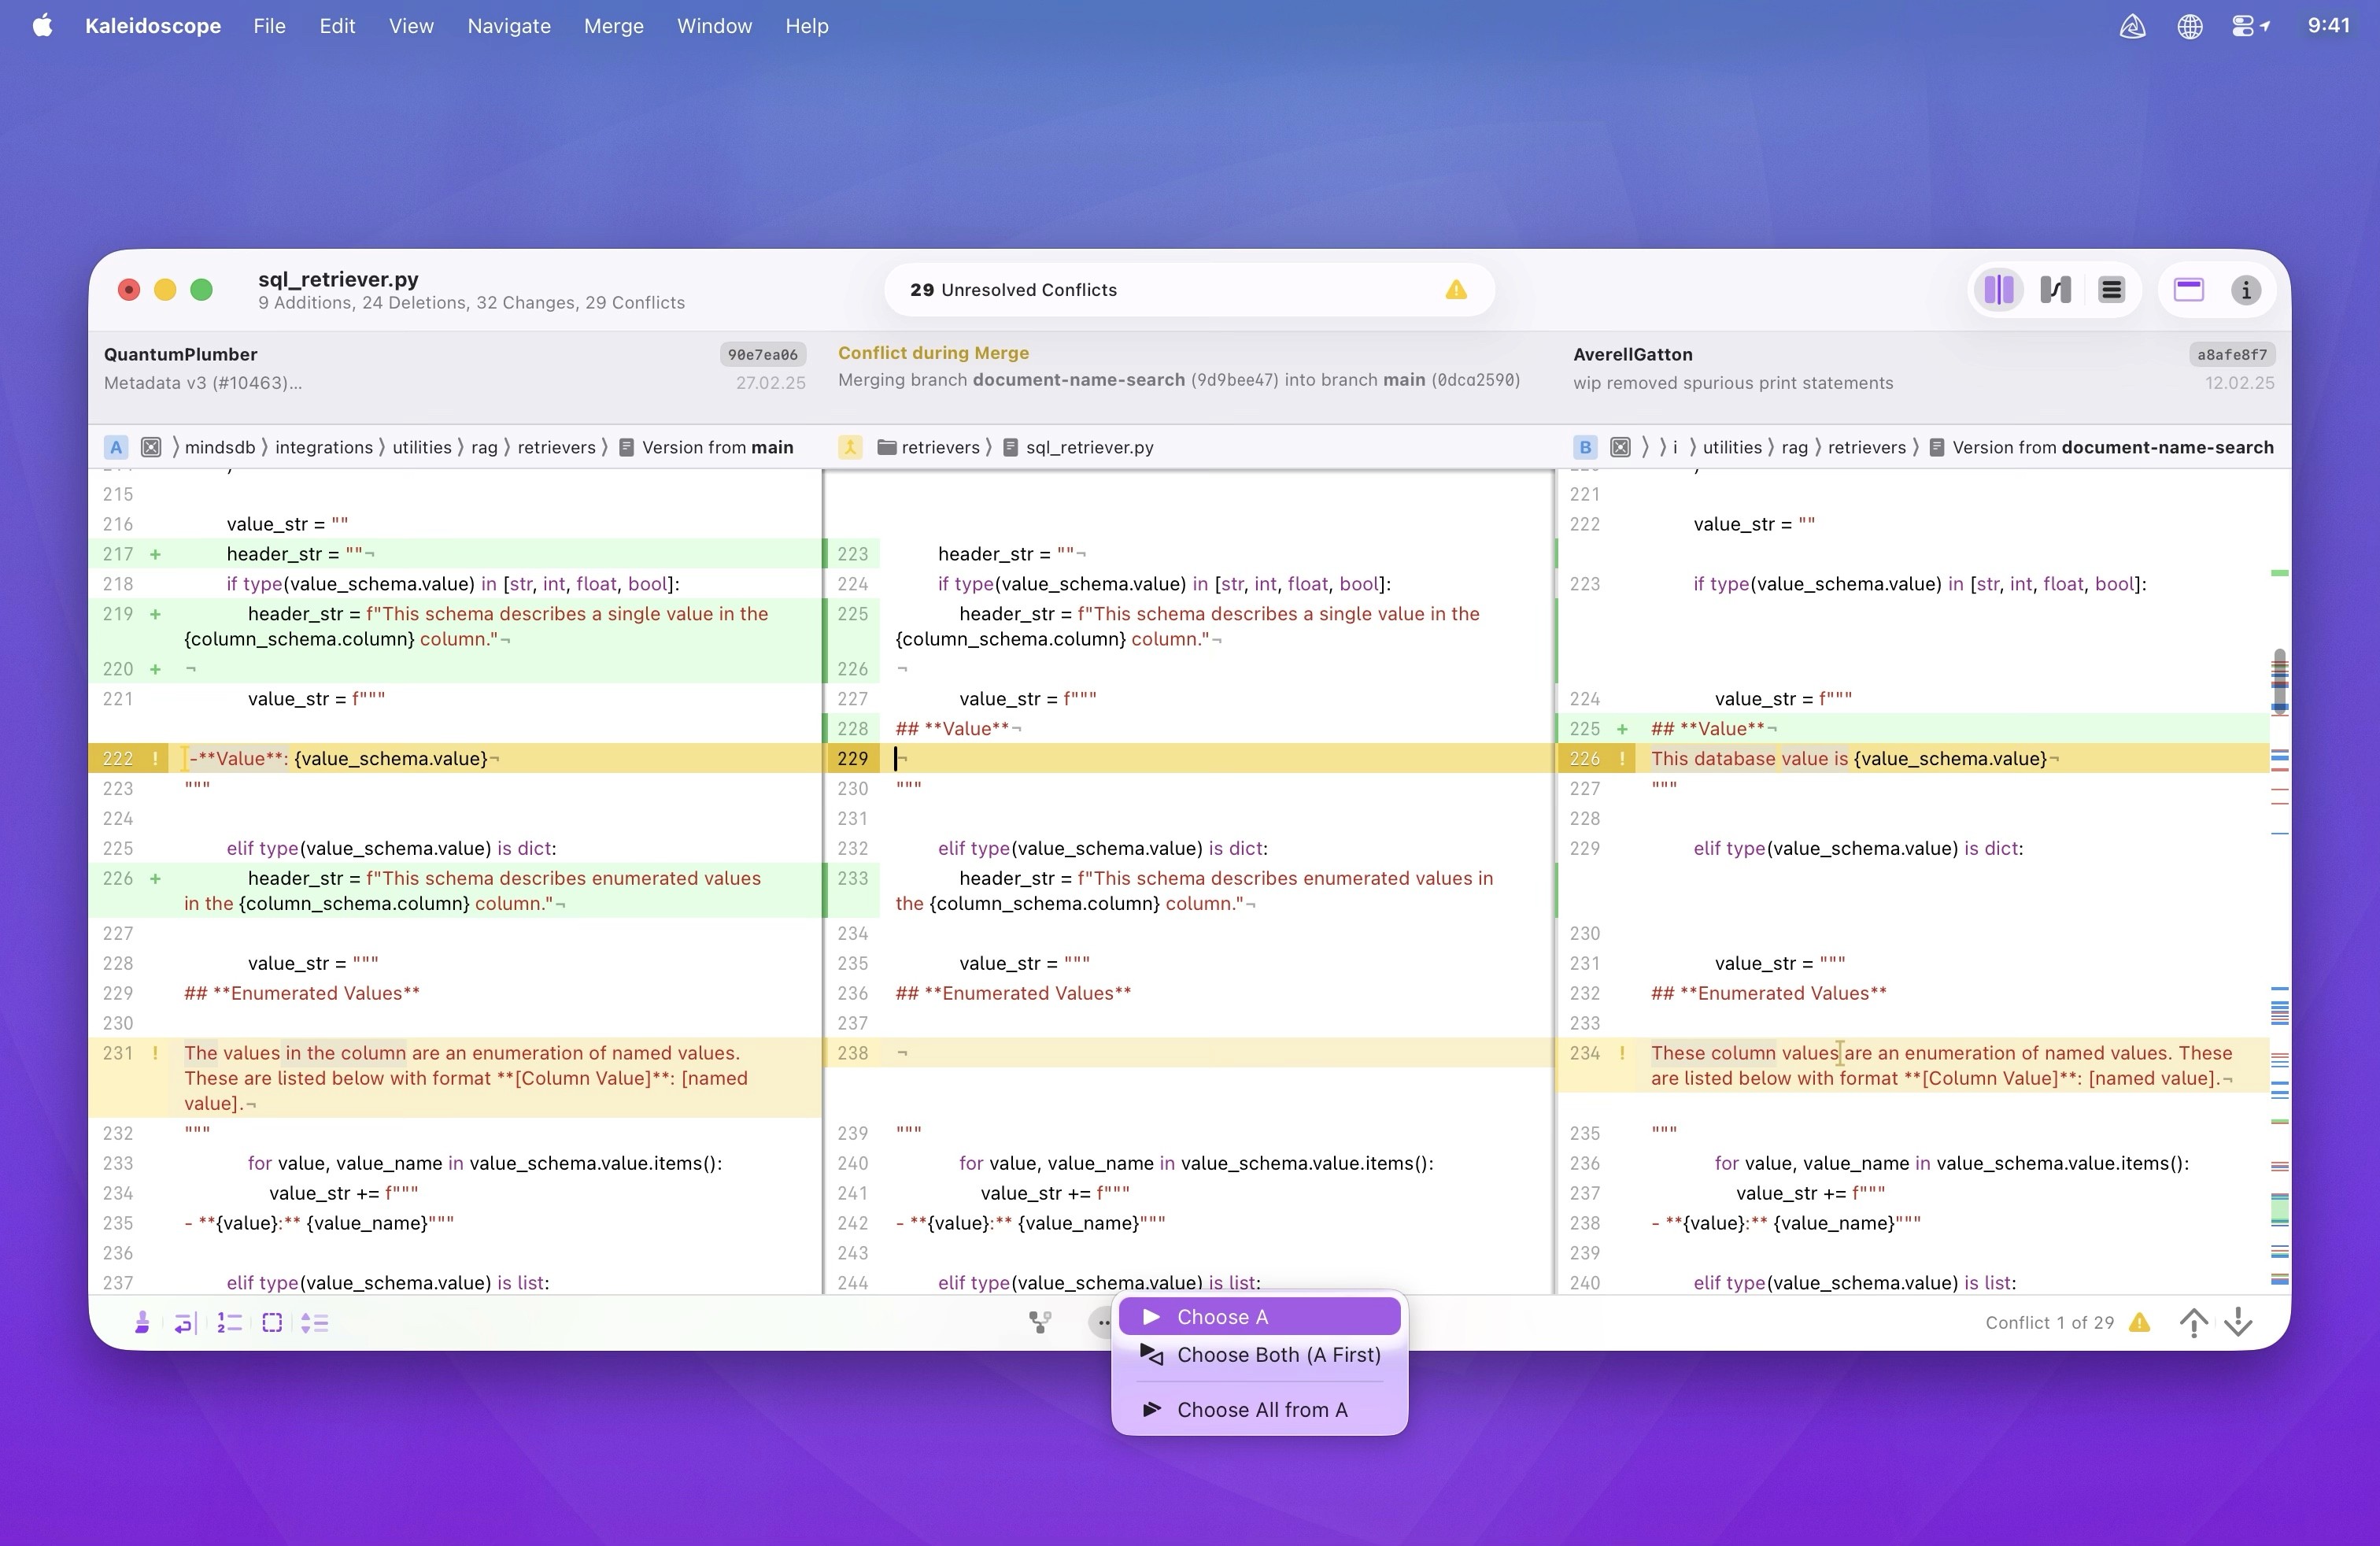Switch to the Fluid diff view icon
Image resolution: width=2380 pixels, height=1546 pixels.
2055,290
